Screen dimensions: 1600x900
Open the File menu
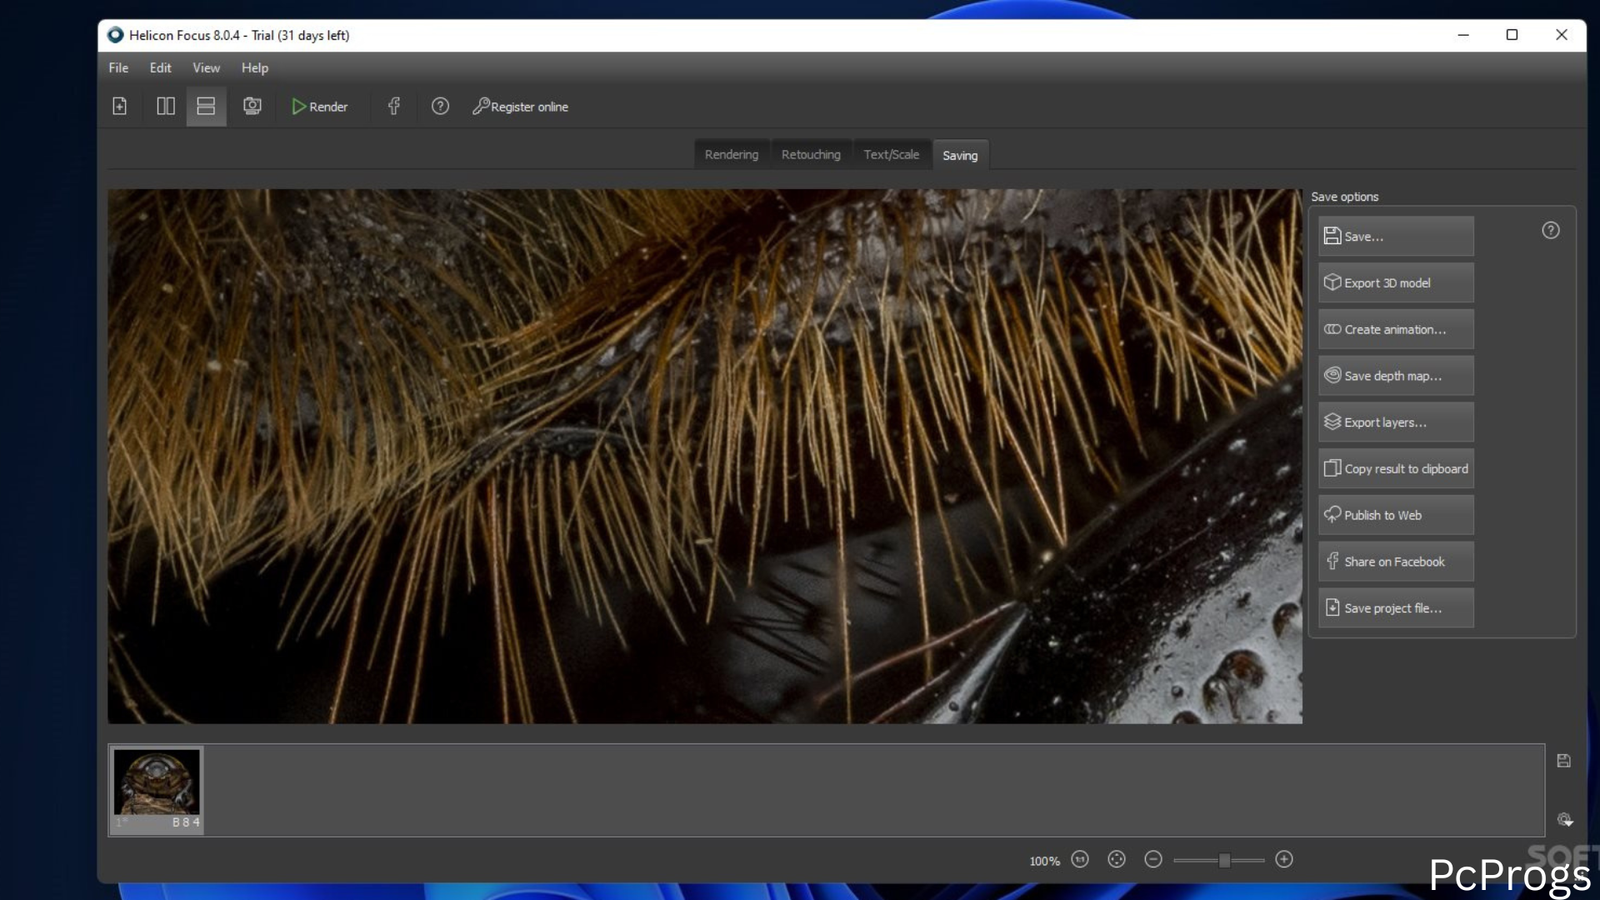click(119, 68)
